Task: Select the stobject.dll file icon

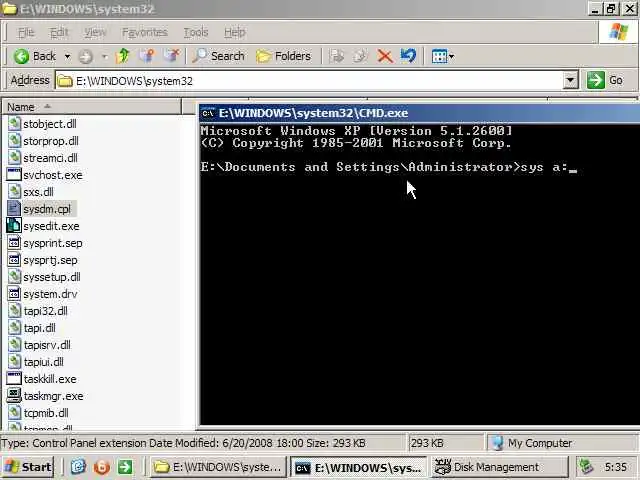Action: click(14, 123)
